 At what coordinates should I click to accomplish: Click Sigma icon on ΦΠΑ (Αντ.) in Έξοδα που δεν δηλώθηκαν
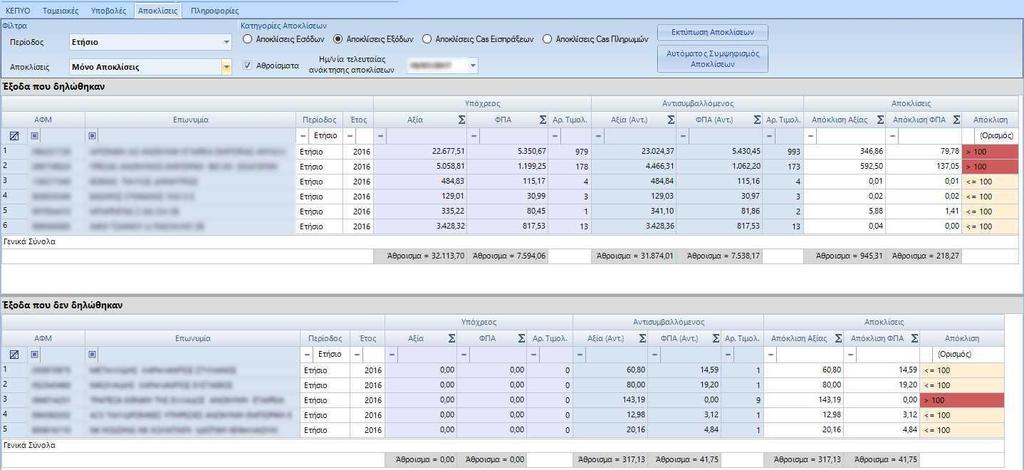716,338
